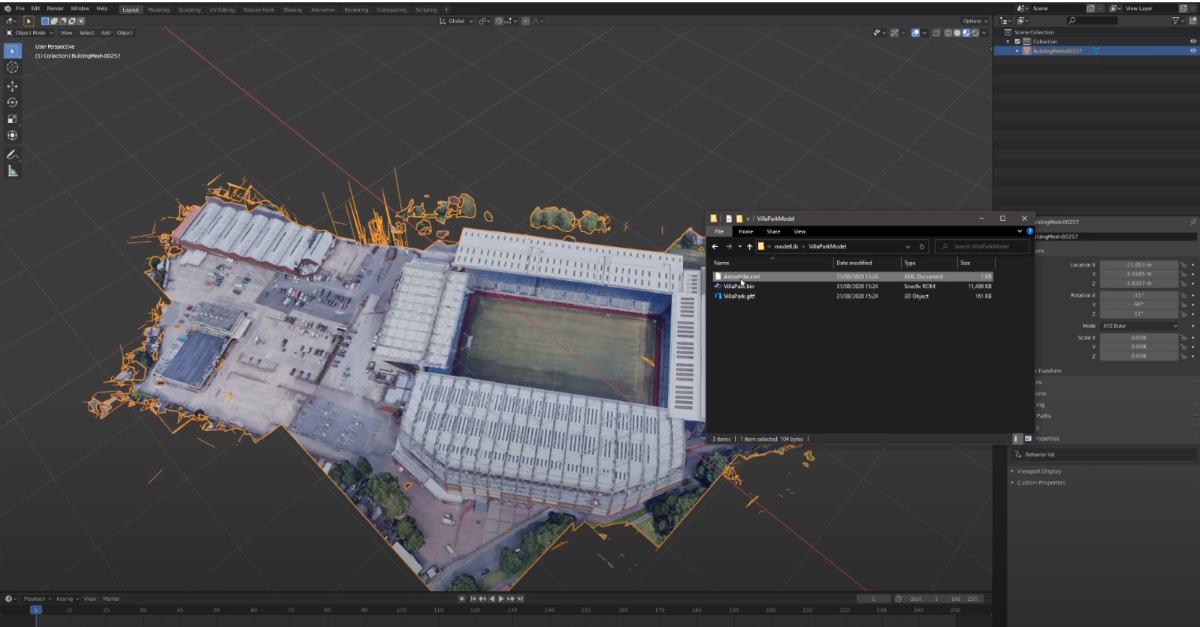Viewport: 1200px width, 627px height.
Task: Select the Transform tool
Action: (x=13, y=135)
